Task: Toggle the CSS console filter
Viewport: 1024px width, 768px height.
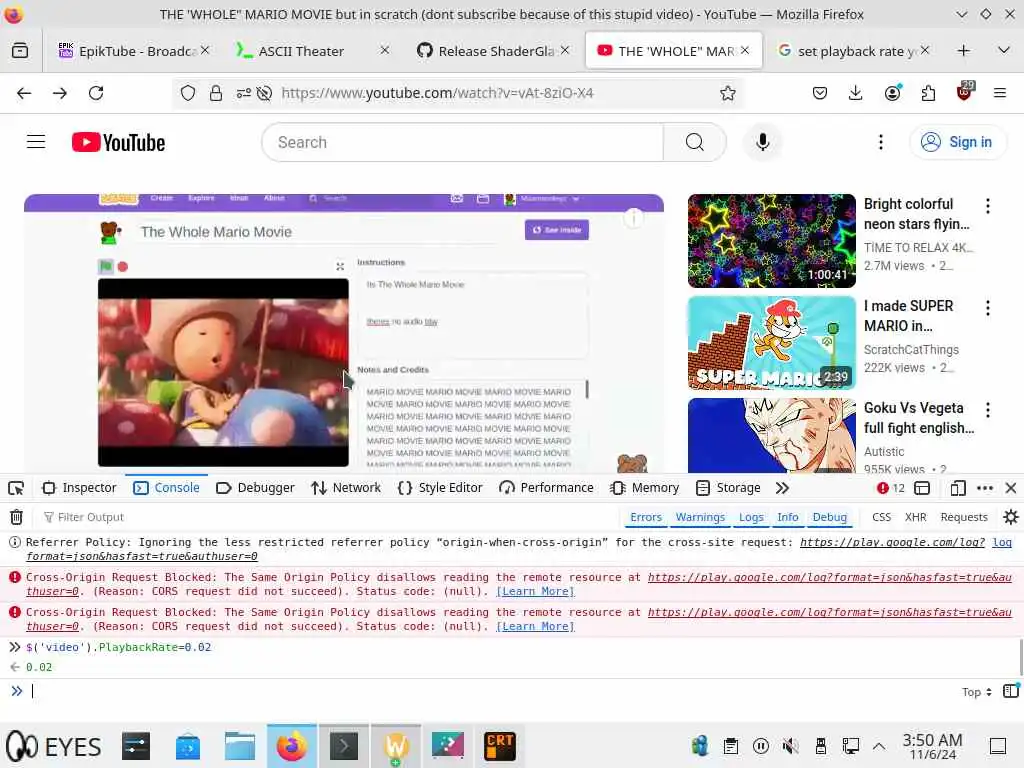Action: [x=882, y=517]
